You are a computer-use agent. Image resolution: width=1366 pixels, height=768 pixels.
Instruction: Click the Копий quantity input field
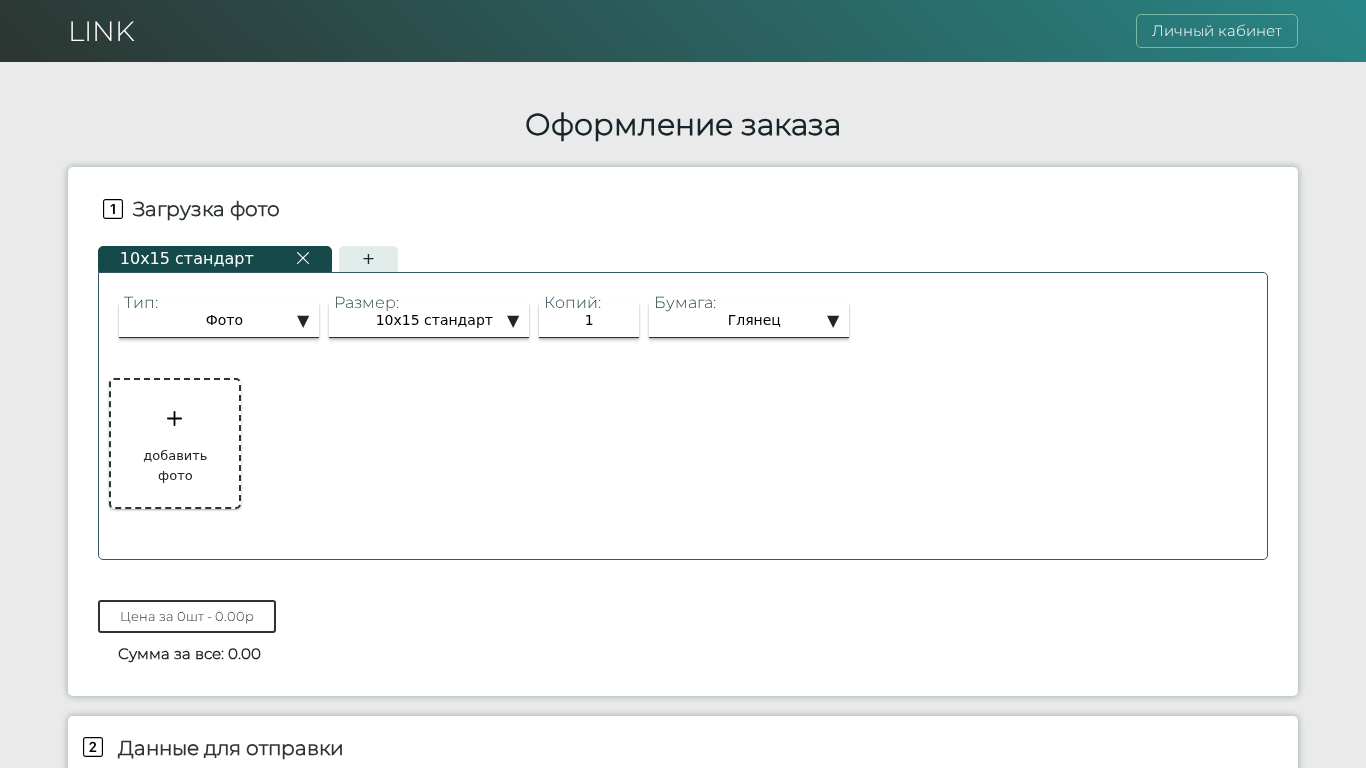(x=589, y=321)
